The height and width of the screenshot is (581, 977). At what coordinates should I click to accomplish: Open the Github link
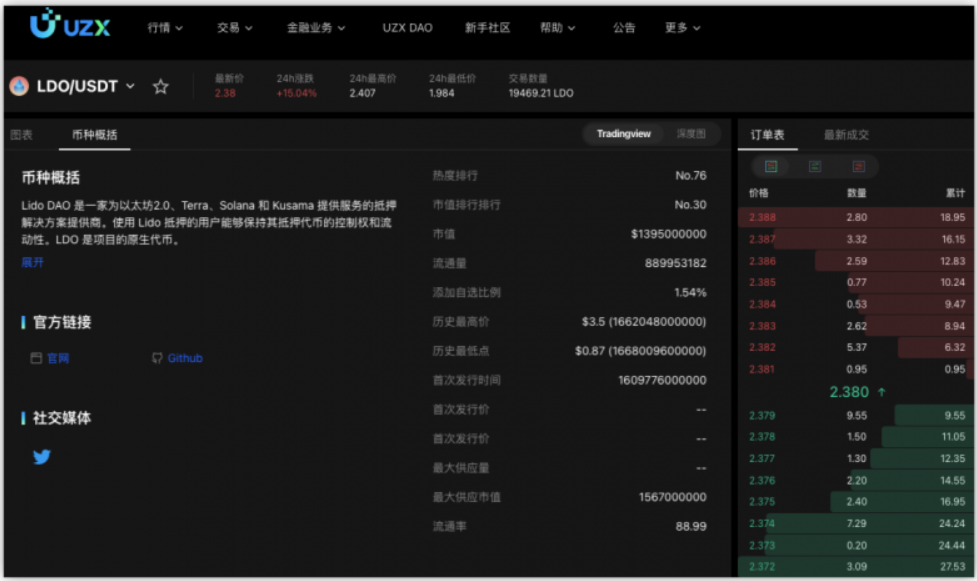click(x=185, y=358)
